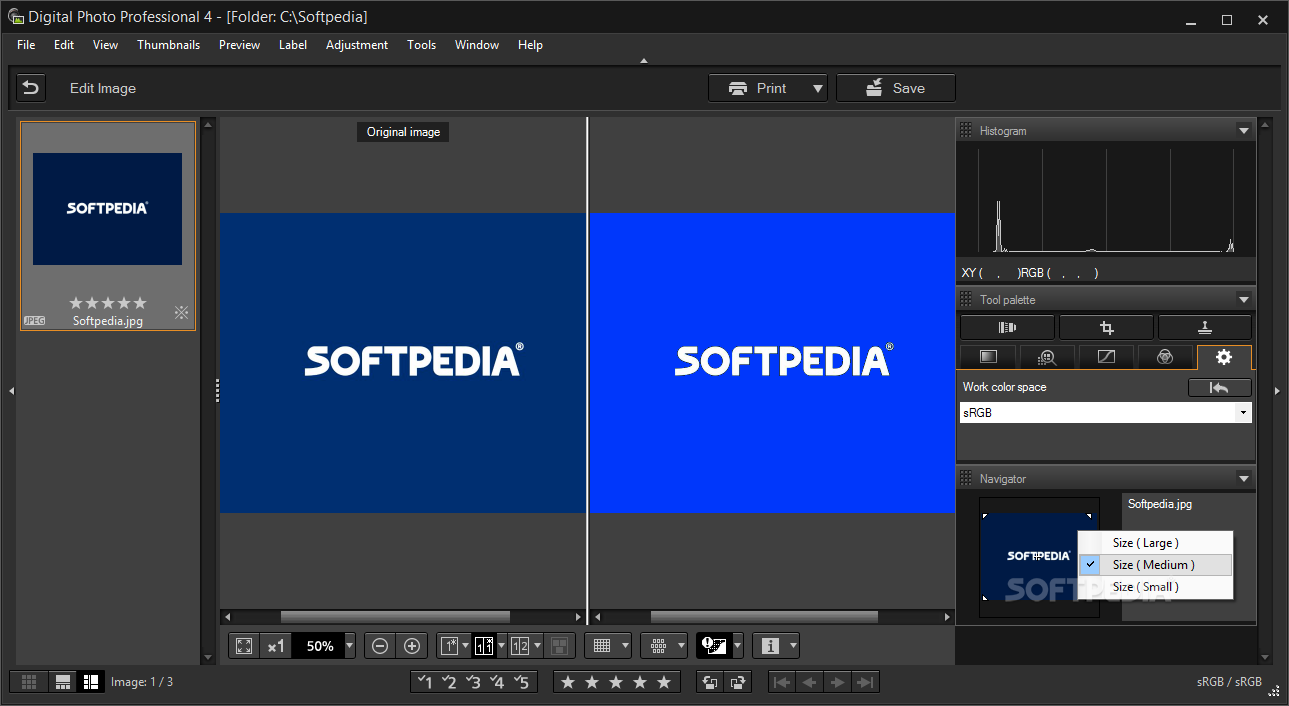The height and width of the screenshot is (706, 1289).
Task: Open dropdown arrow next to 1|2 layout
Action: [x=538, y=646]
